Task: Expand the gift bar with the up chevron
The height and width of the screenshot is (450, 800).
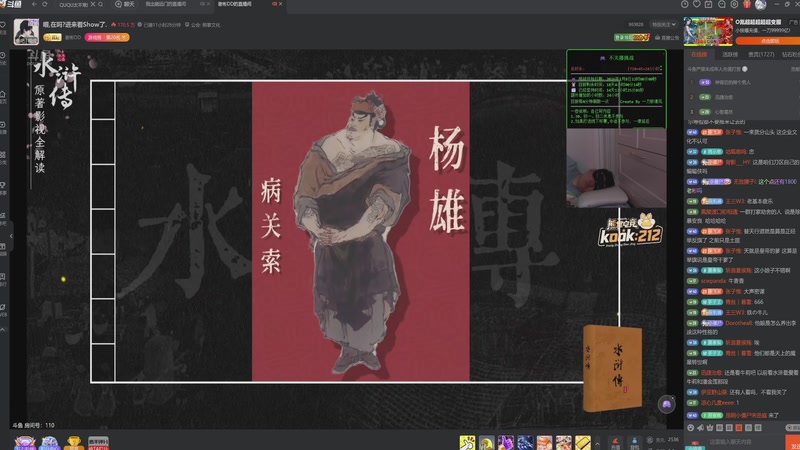Action: (597, 444)
